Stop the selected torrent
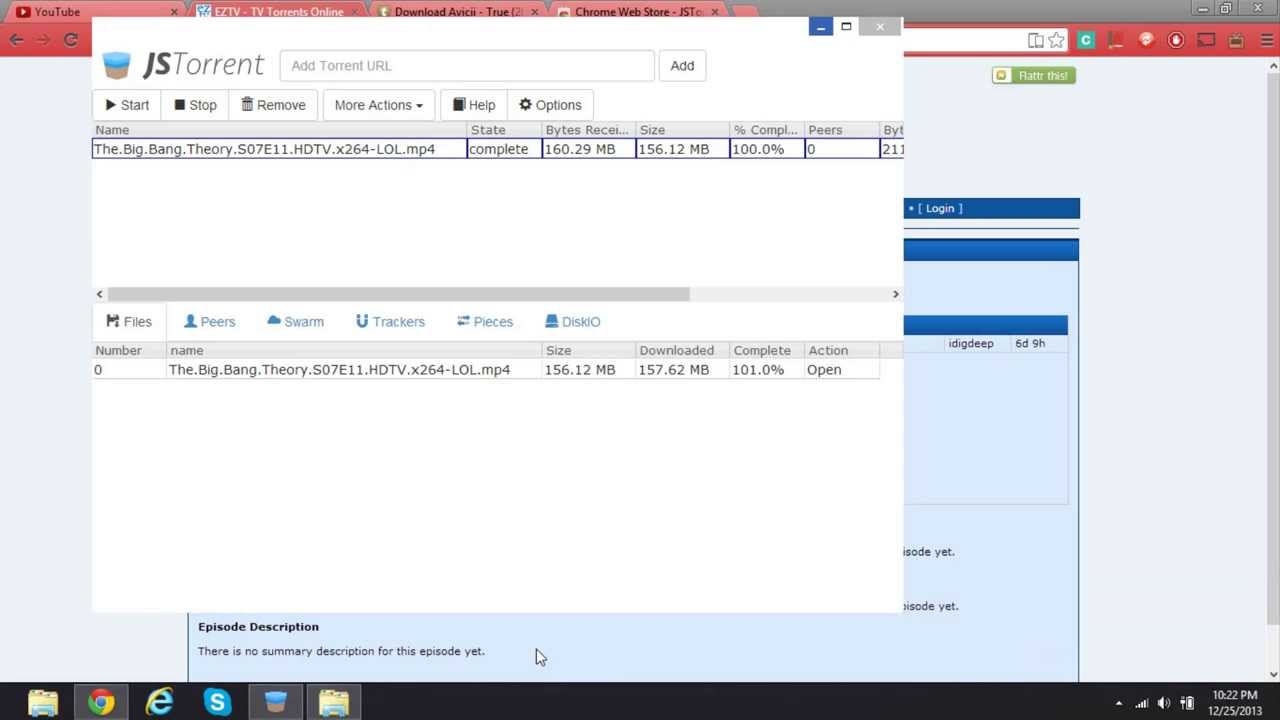This screenshot has width=1280, height=720. (x=195, y=105)
